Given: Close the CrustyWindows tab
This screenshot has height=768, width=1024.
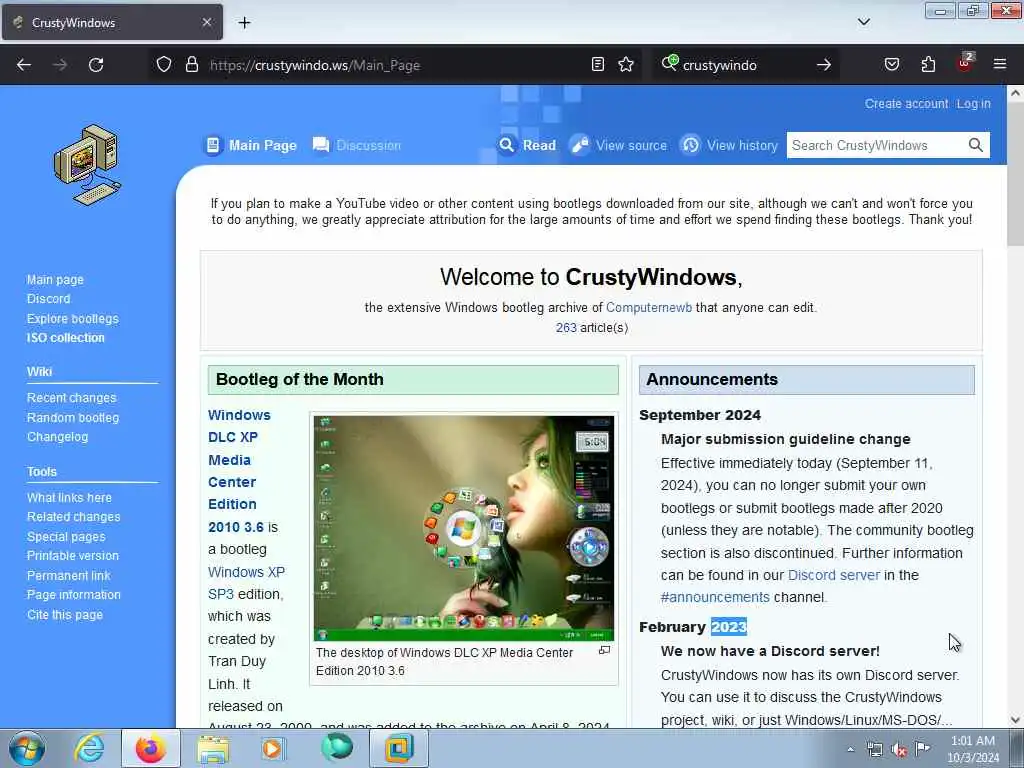Looking at the screenshot, I should 206,22.
